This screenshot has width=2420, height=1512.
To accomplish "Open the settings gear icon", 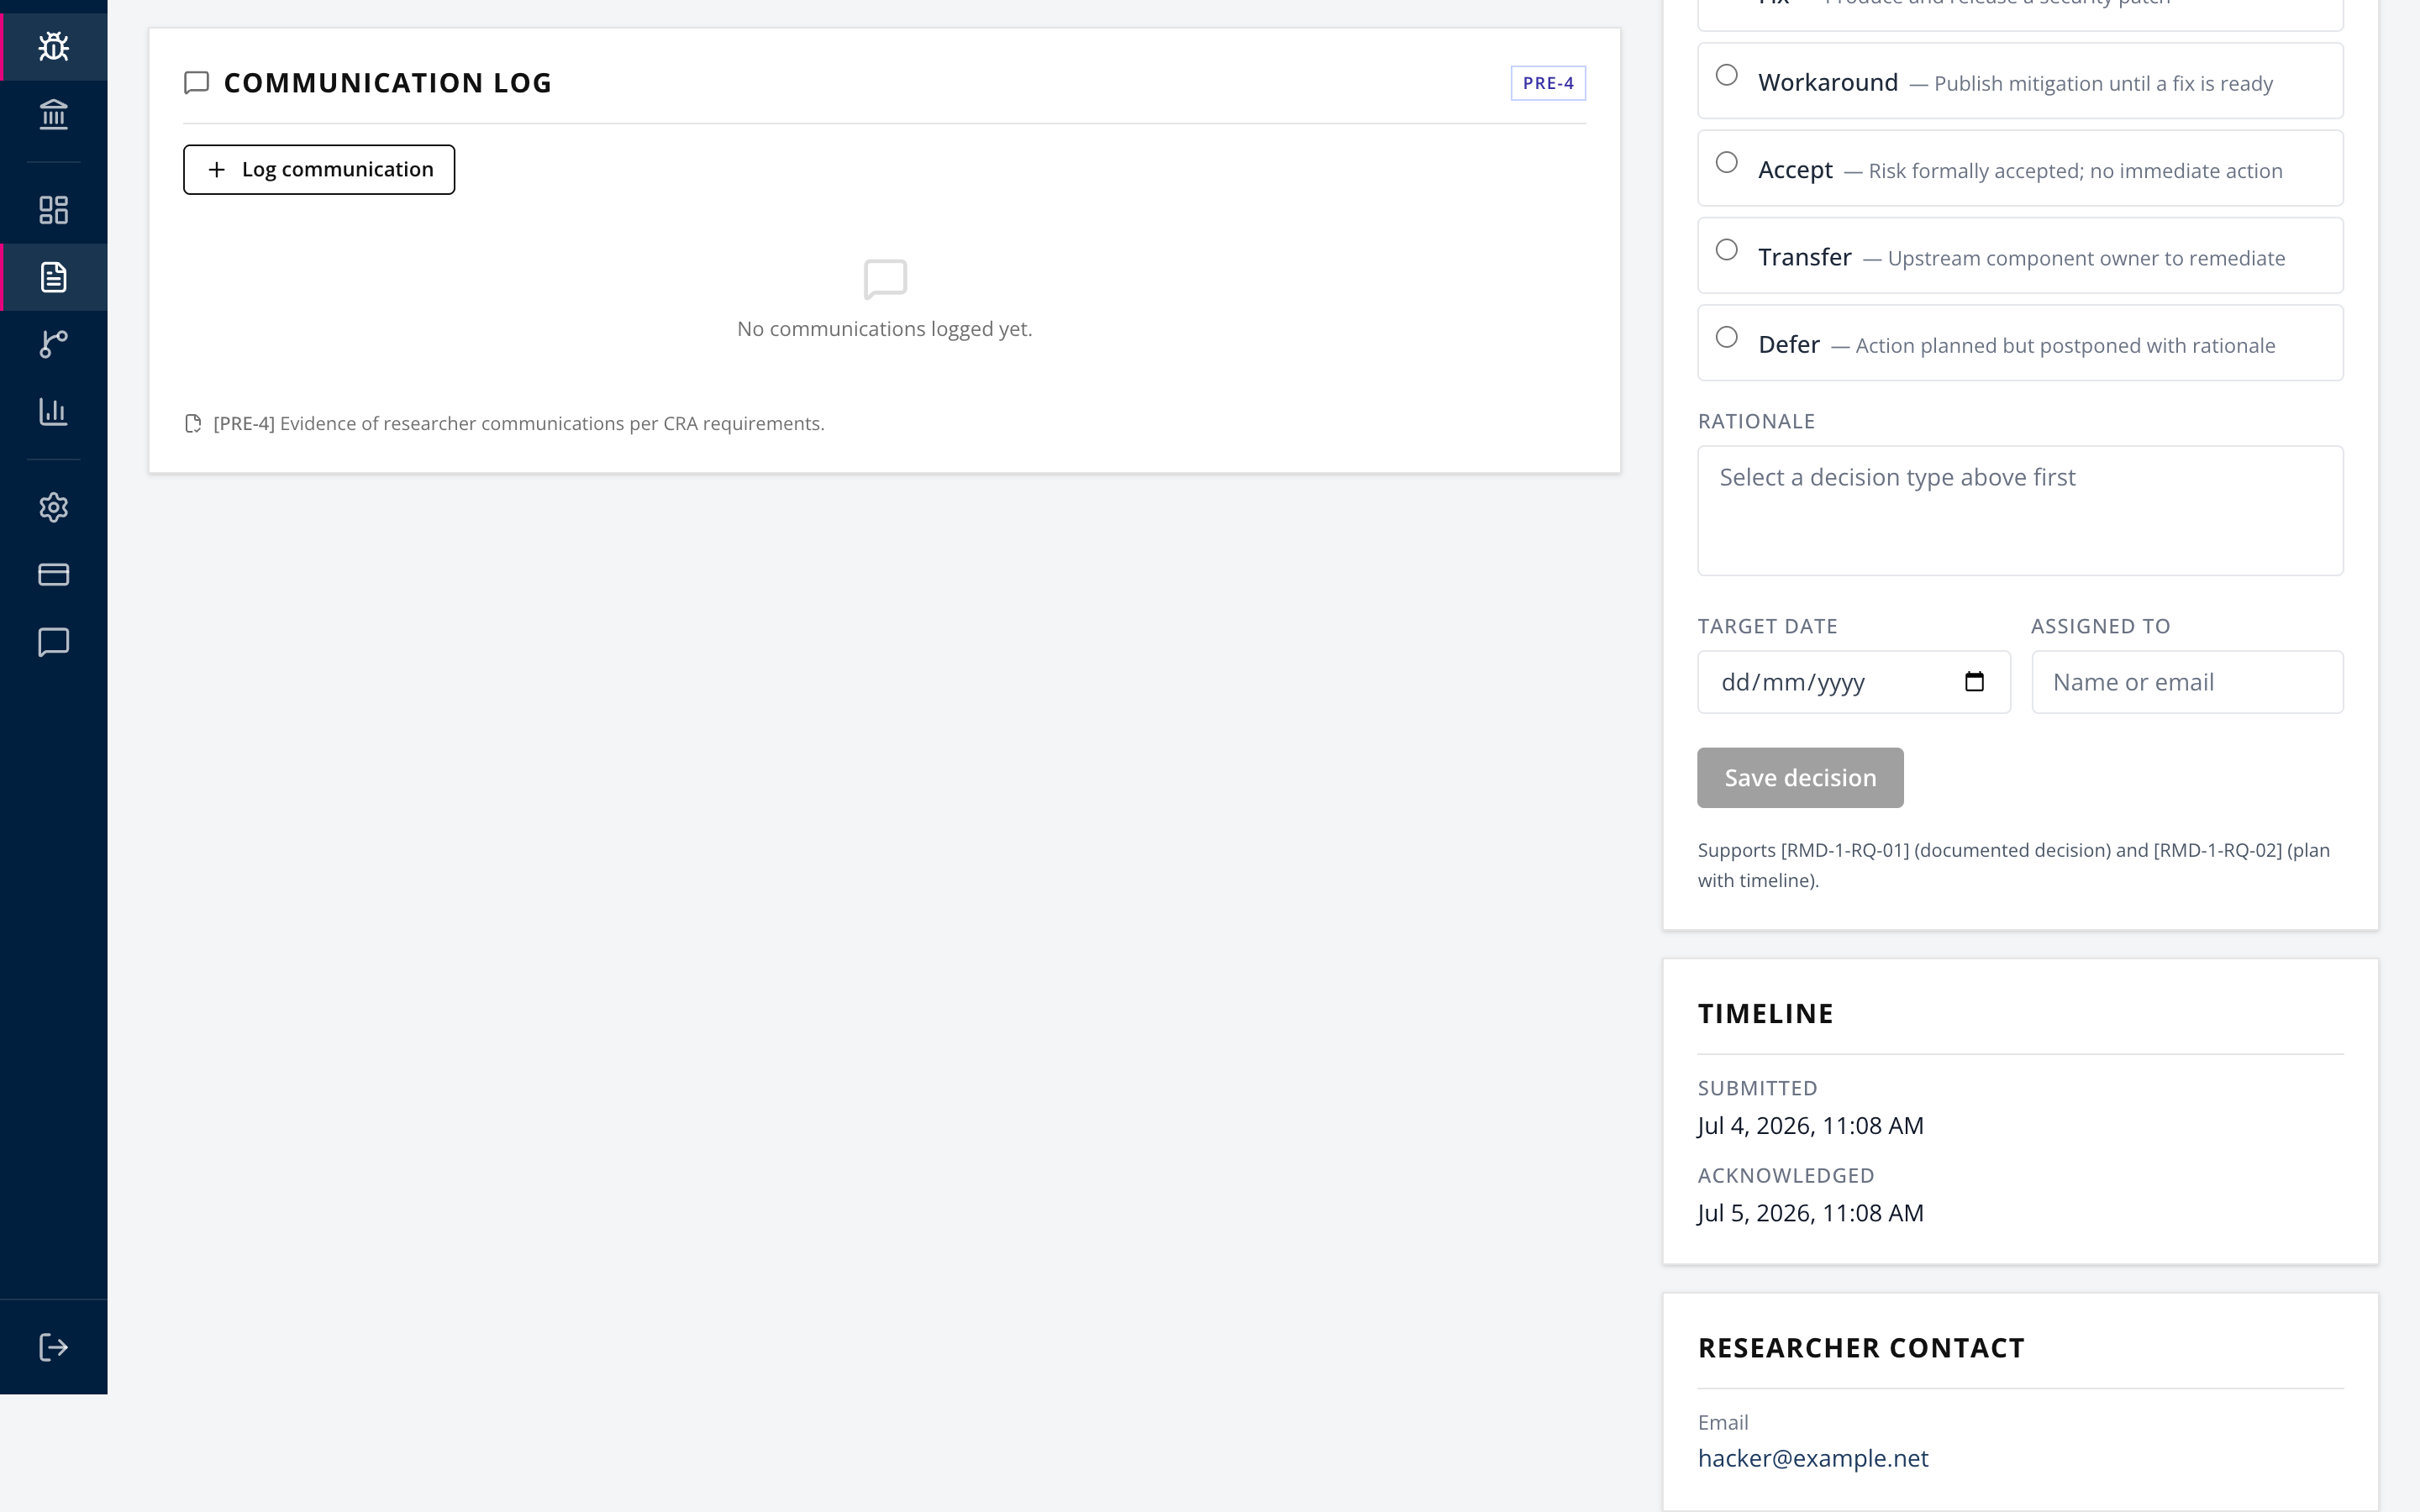I will 53,507.
